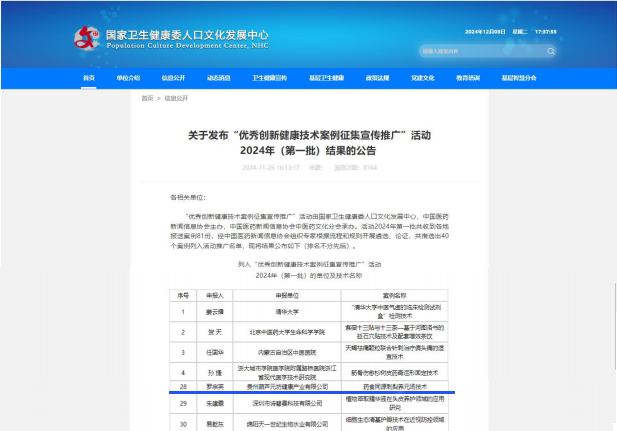Image resolution: width=617 pixels, height=431 pixels.
Task: Open the 政策法规 navigation item
Action: click(x=377, y=77)
